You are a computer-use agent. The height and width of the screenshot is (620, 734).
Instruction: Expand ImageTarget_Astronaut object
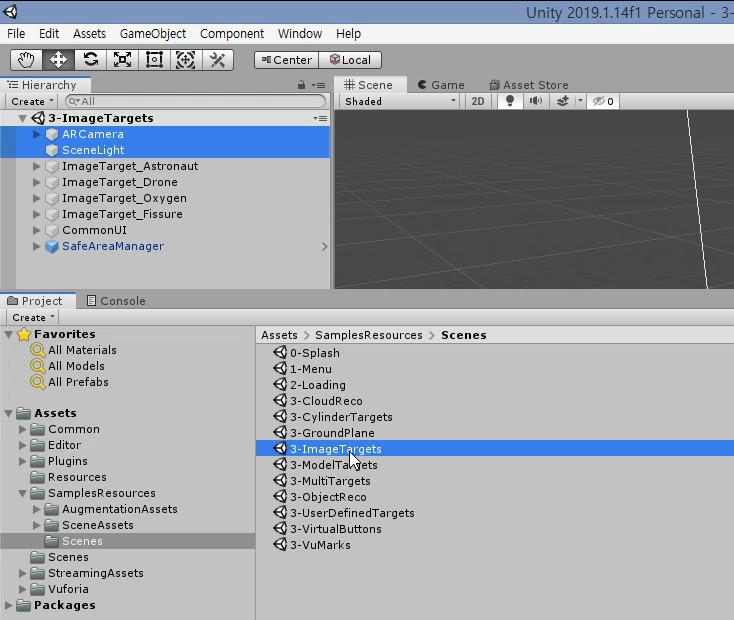tap(37, 166)
